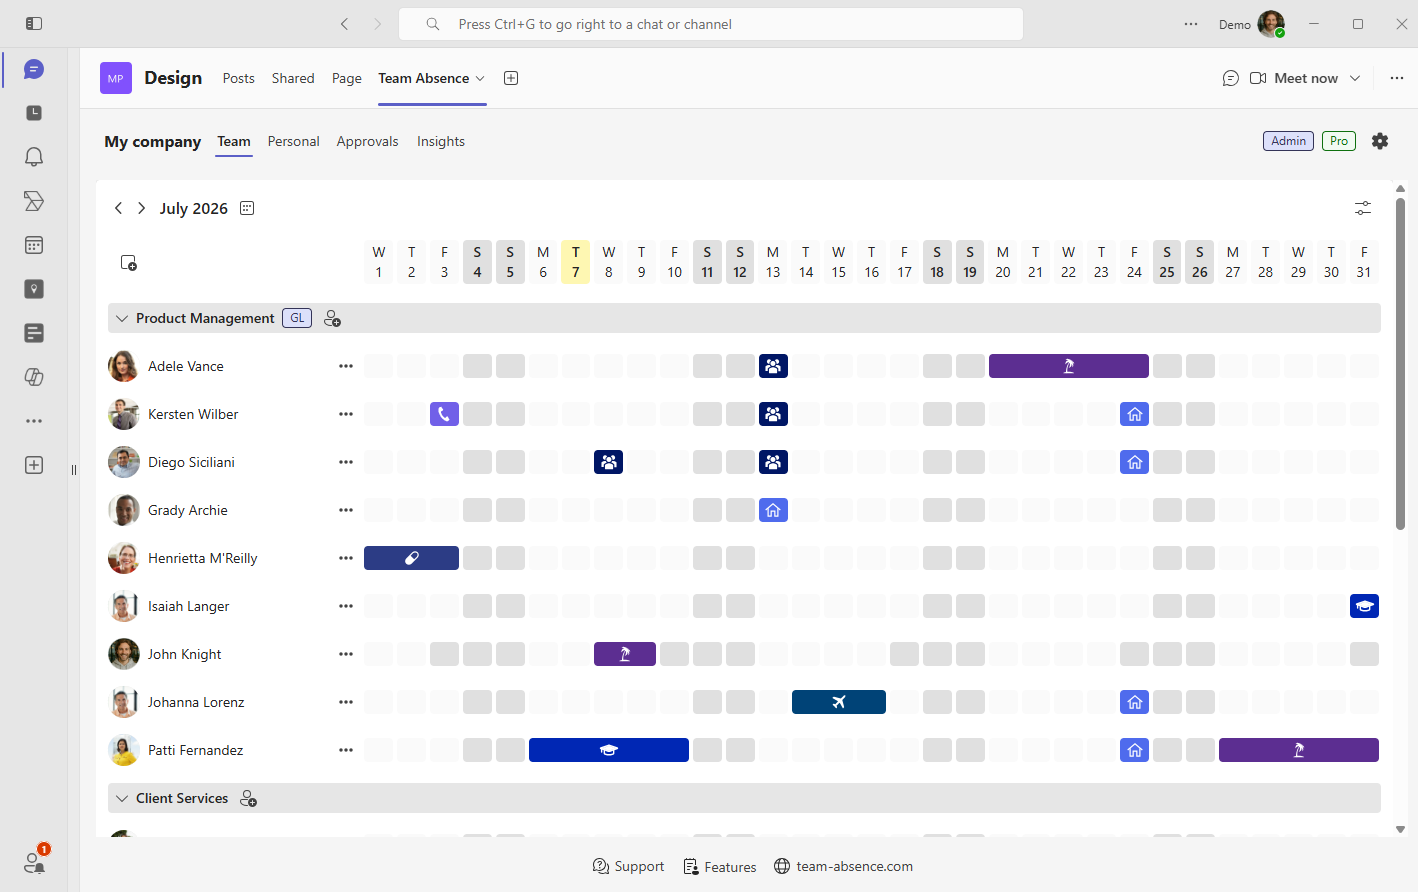
Task: Open Johanna Lorenz's business trip bar
Action: [839, 702]
